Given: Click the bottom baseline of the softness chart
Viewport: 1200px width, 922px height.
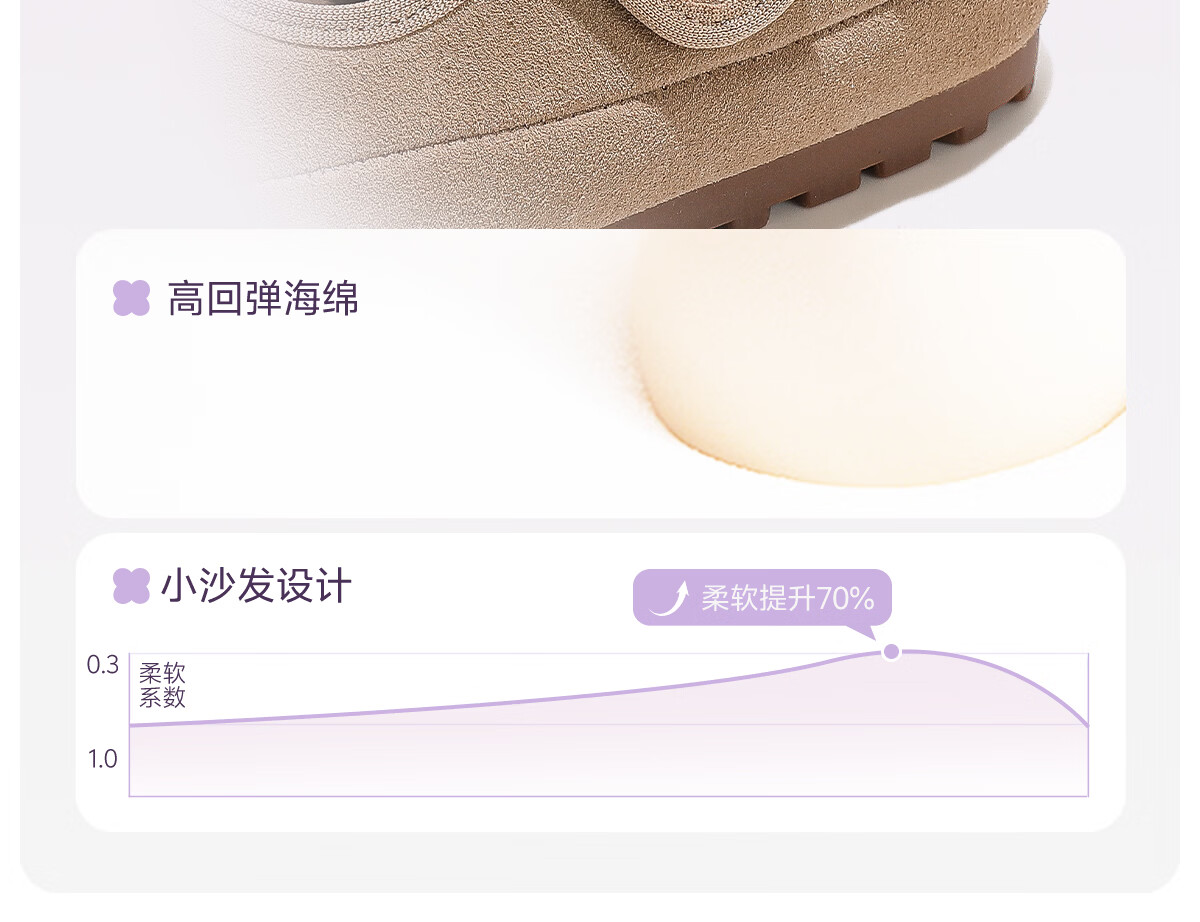Looking at the screenshot, I should (608, 796).
